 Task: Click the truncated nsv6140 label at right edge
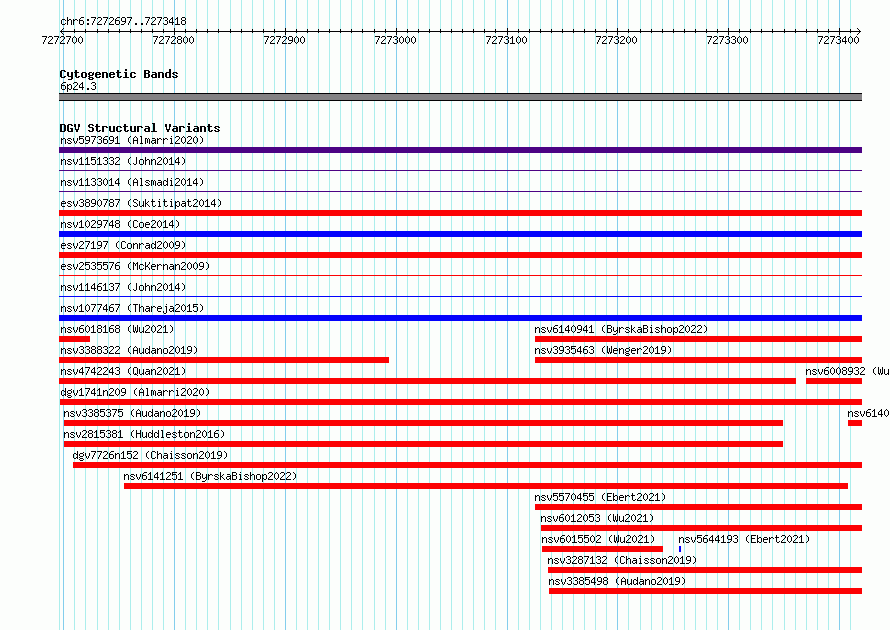coord(868,413)
